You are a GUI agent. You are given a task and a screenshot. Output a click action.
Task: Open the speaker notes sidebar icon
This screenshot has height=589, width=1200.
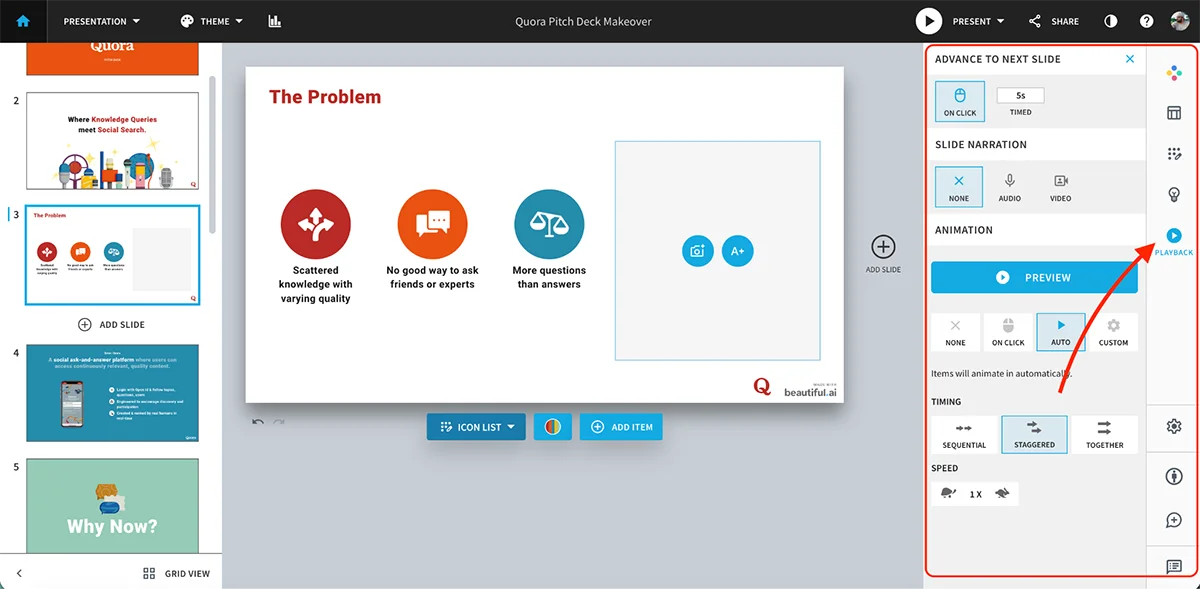coord(1174,567)
